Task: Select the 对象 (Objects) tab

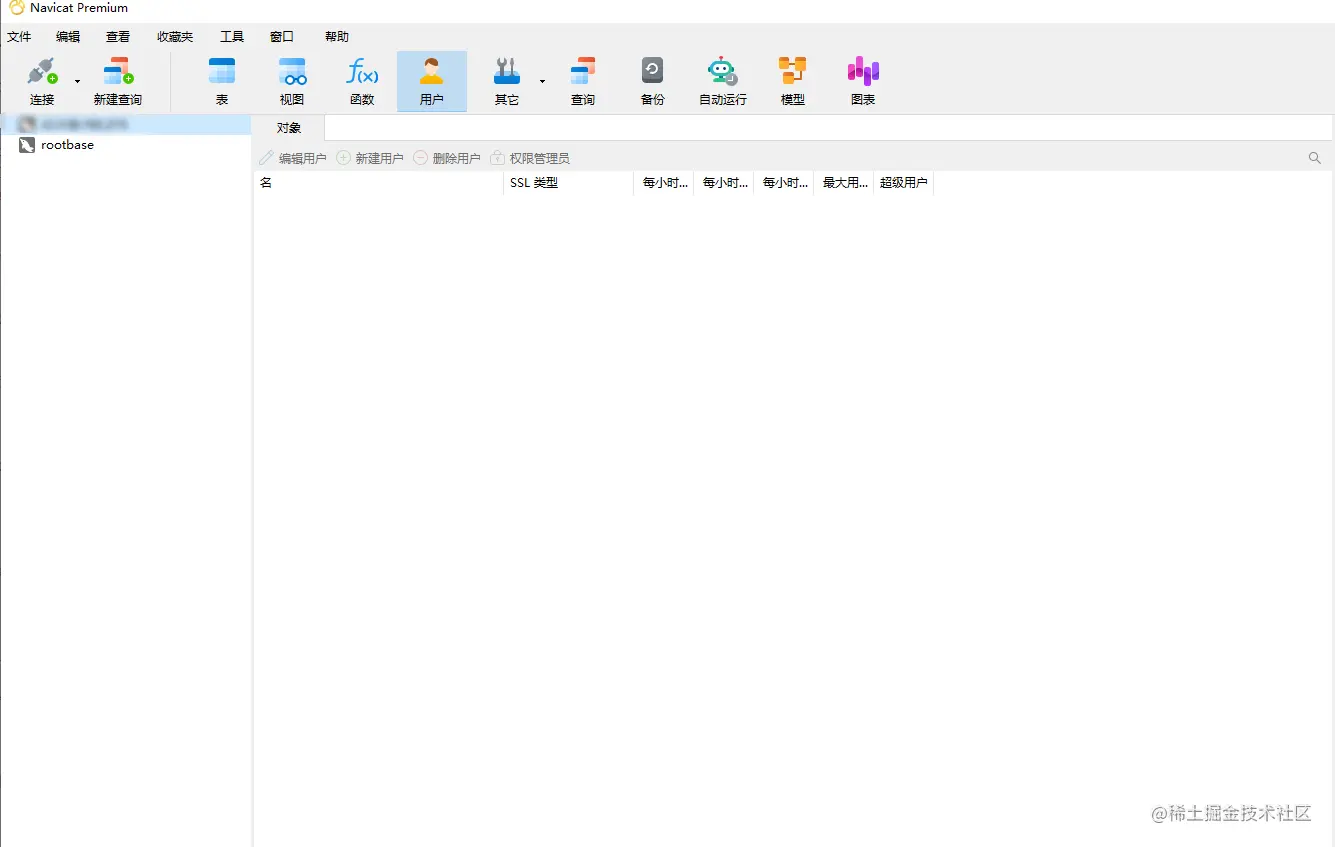Action: 289,128
